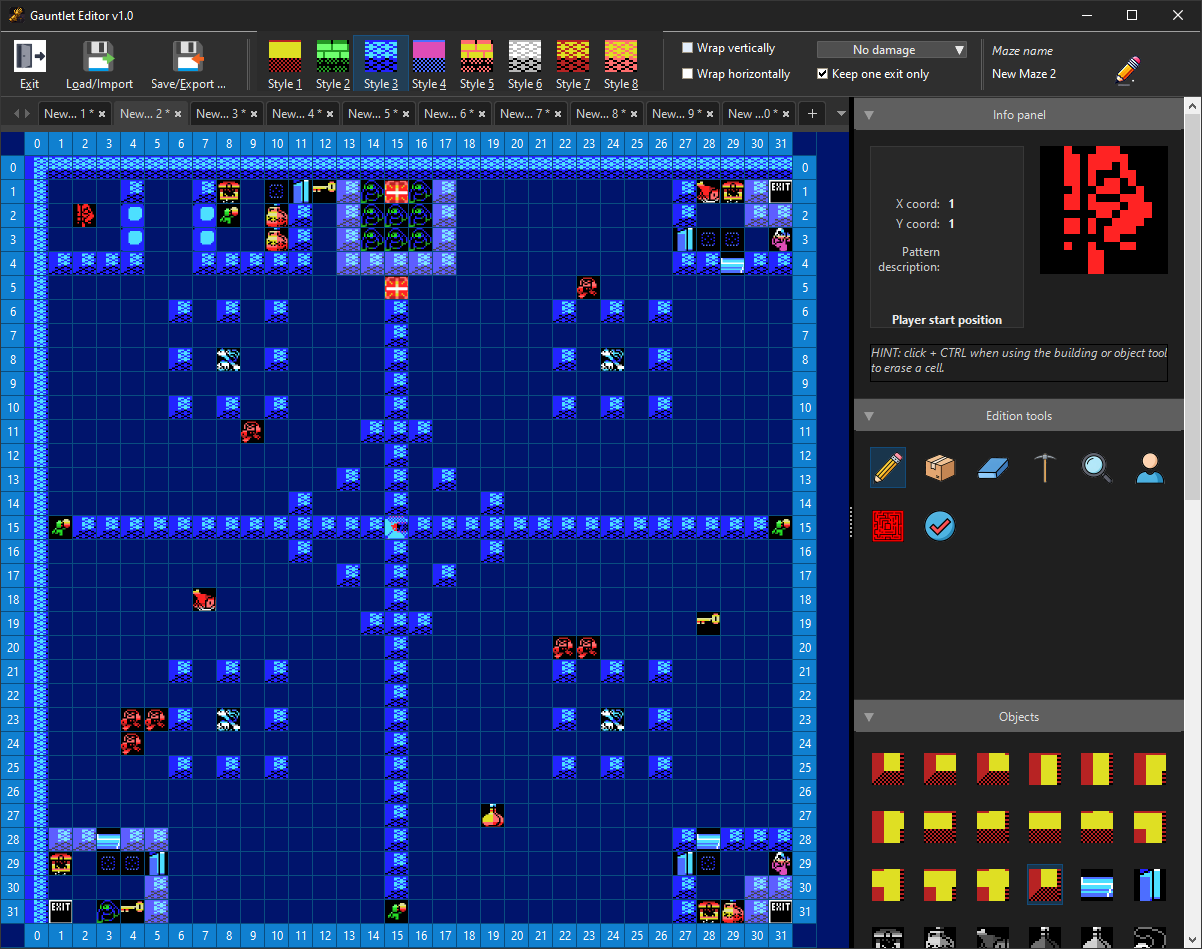Add a new maze tab with plus
The height and width of the screenshot is (949, 1202).
pos(812,114)
